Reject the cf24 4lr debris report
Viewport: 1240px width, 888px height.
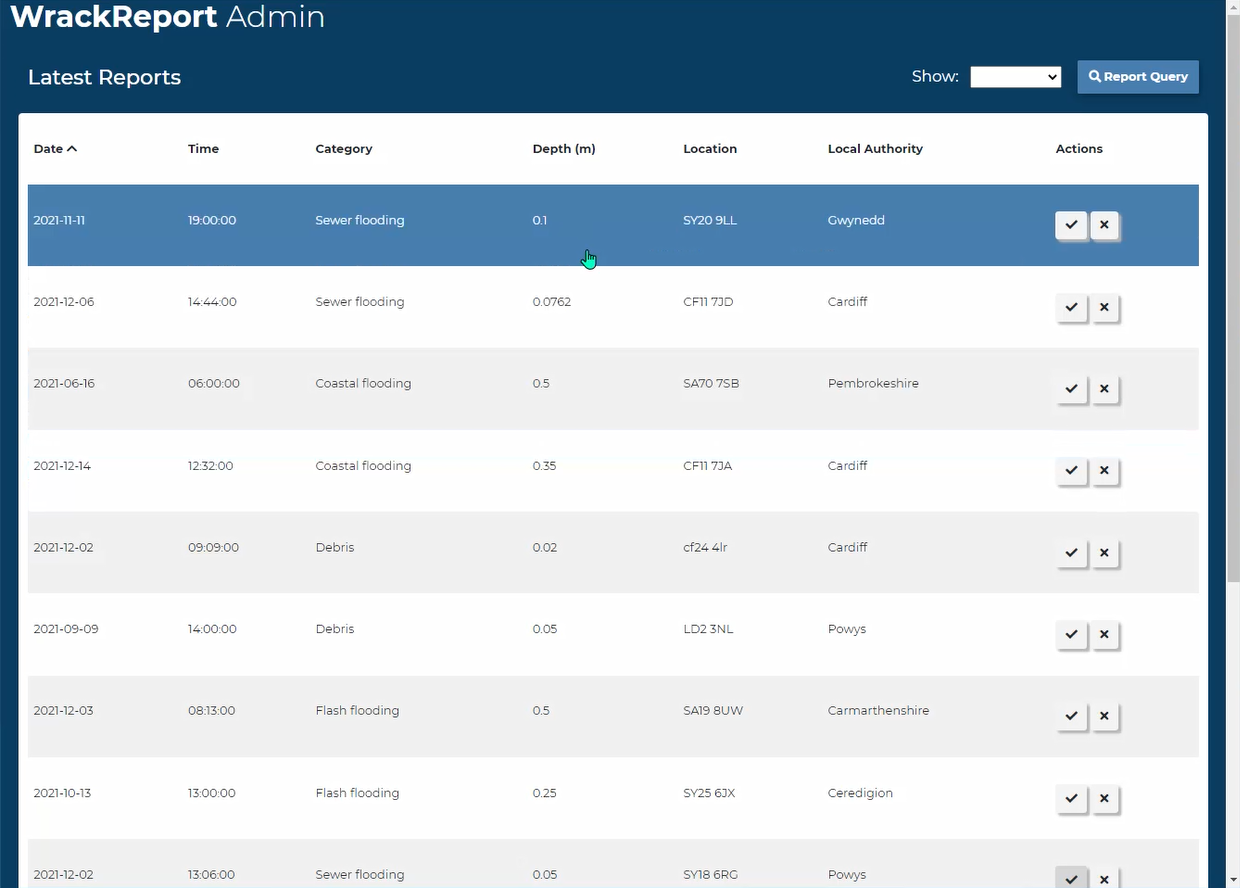click(1104, 553)
